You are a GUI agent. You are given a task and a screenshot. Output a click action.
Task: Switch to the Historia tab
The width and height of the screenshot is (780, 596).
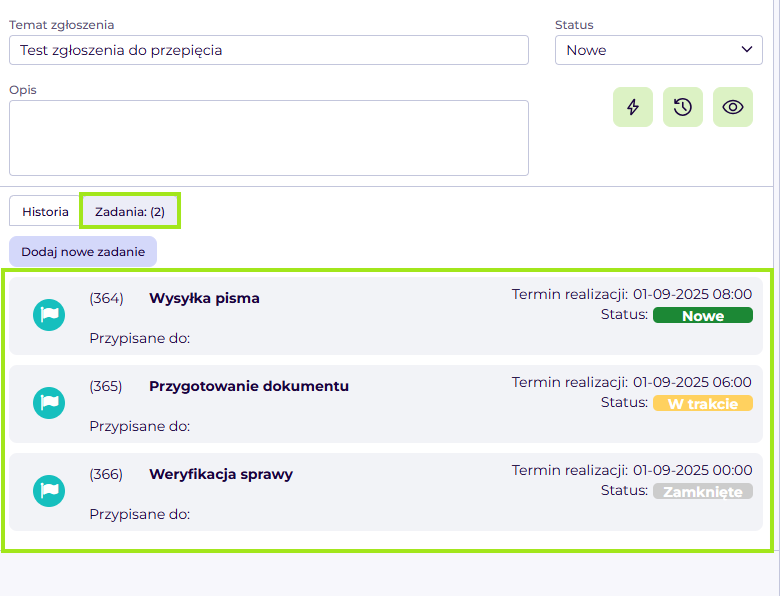pyautogui.click(x=45, y=211)
